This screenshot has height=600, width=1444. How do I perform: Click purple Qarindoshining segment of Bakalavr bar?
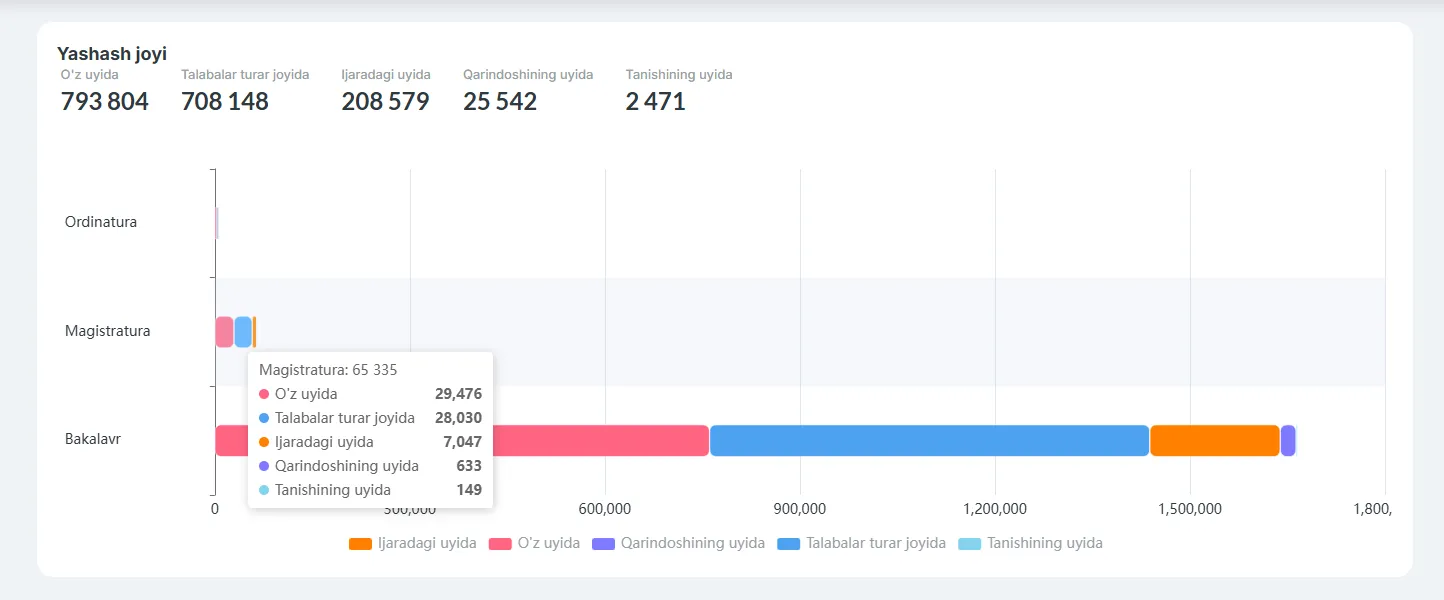(x=1288, y=441)
